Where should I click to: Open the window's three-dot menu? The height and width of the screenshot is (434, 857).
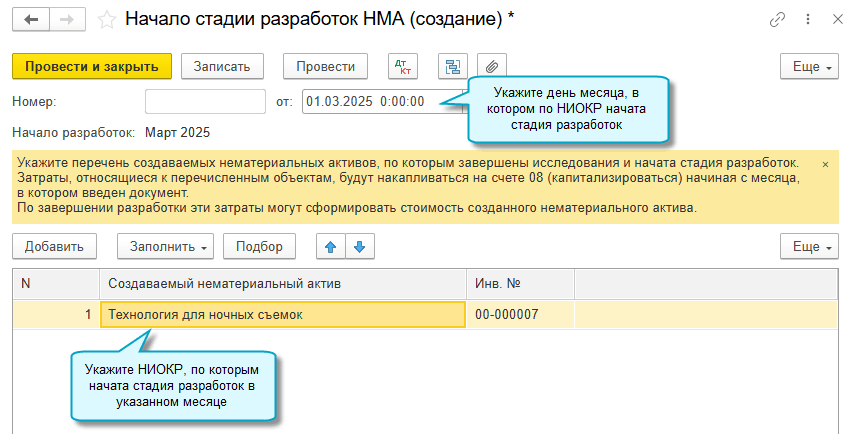click(808, 20)
